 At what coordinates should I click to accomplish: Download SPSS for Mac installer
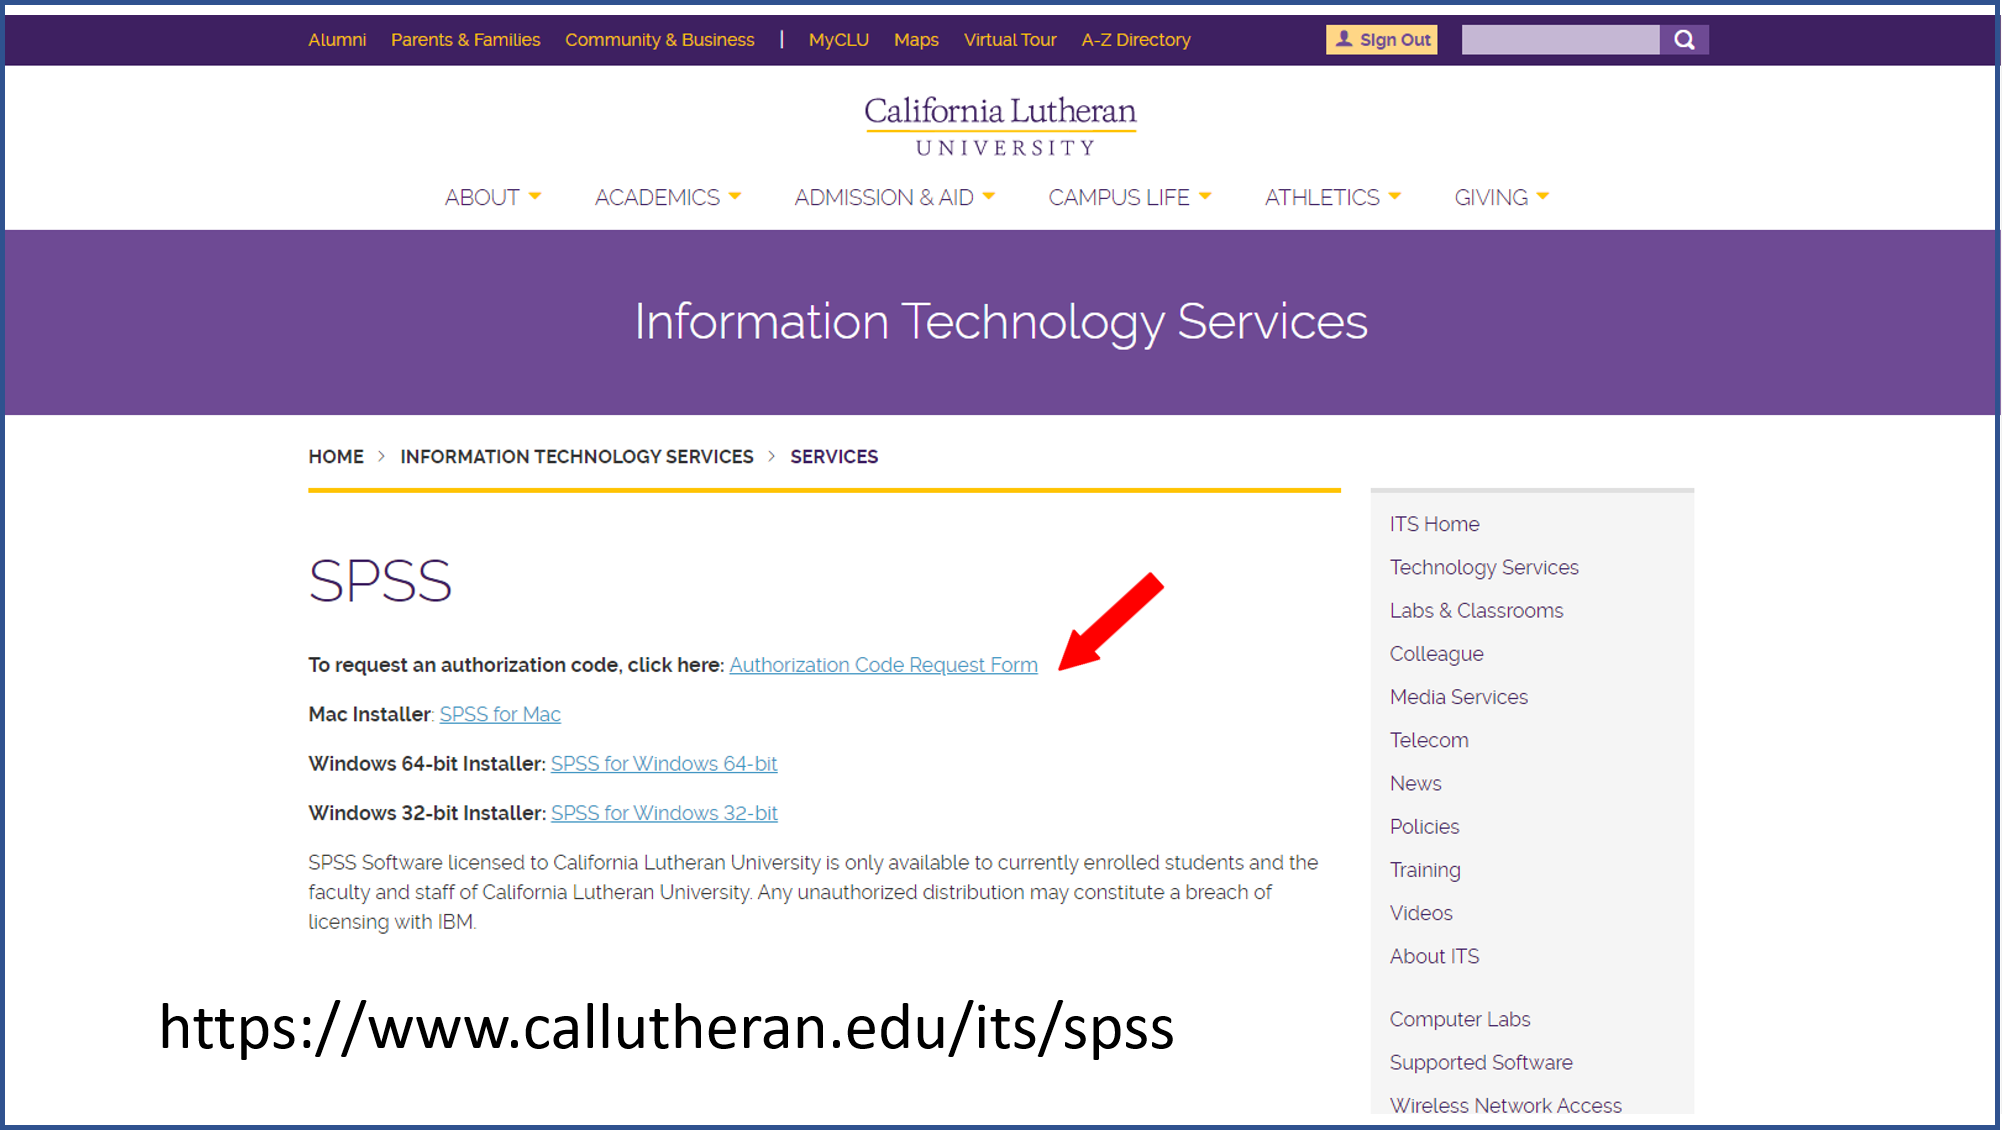[500, 714]
